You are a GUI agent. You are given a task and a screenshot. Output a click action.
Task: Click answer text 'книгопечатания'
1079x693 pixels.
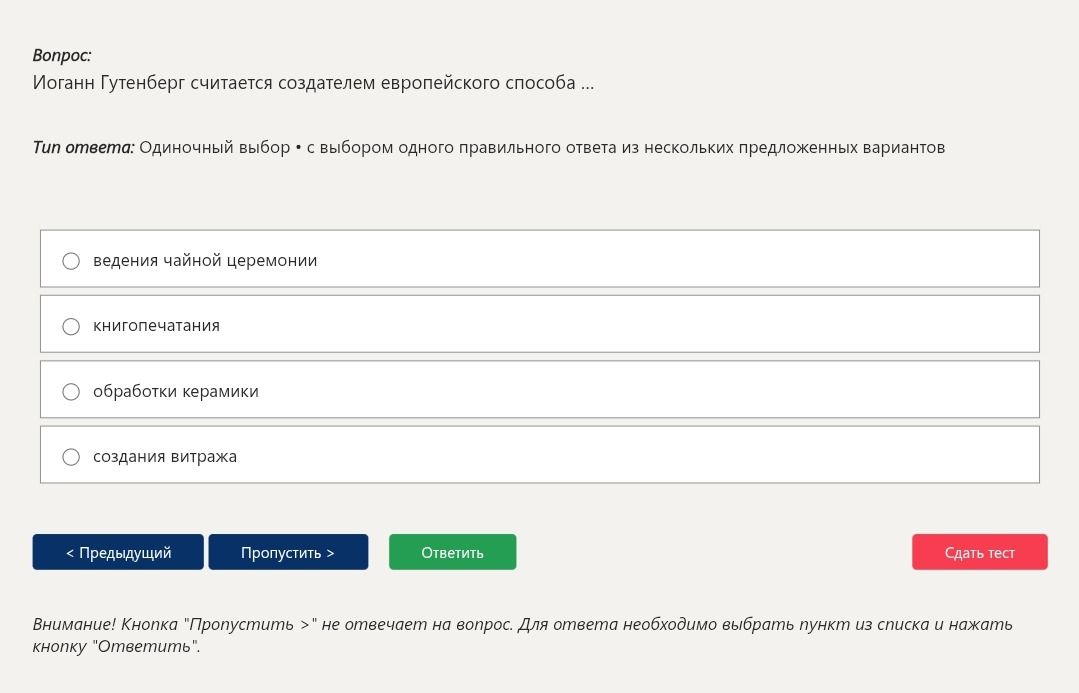[156, 326]
